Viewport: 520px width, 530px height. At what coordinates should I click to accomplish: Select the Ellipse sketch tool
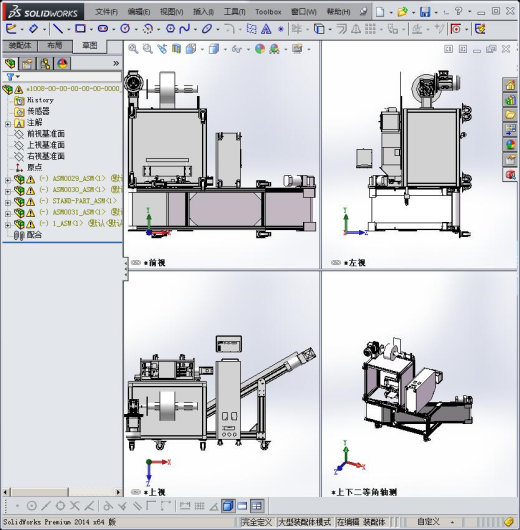coord(207,29)
